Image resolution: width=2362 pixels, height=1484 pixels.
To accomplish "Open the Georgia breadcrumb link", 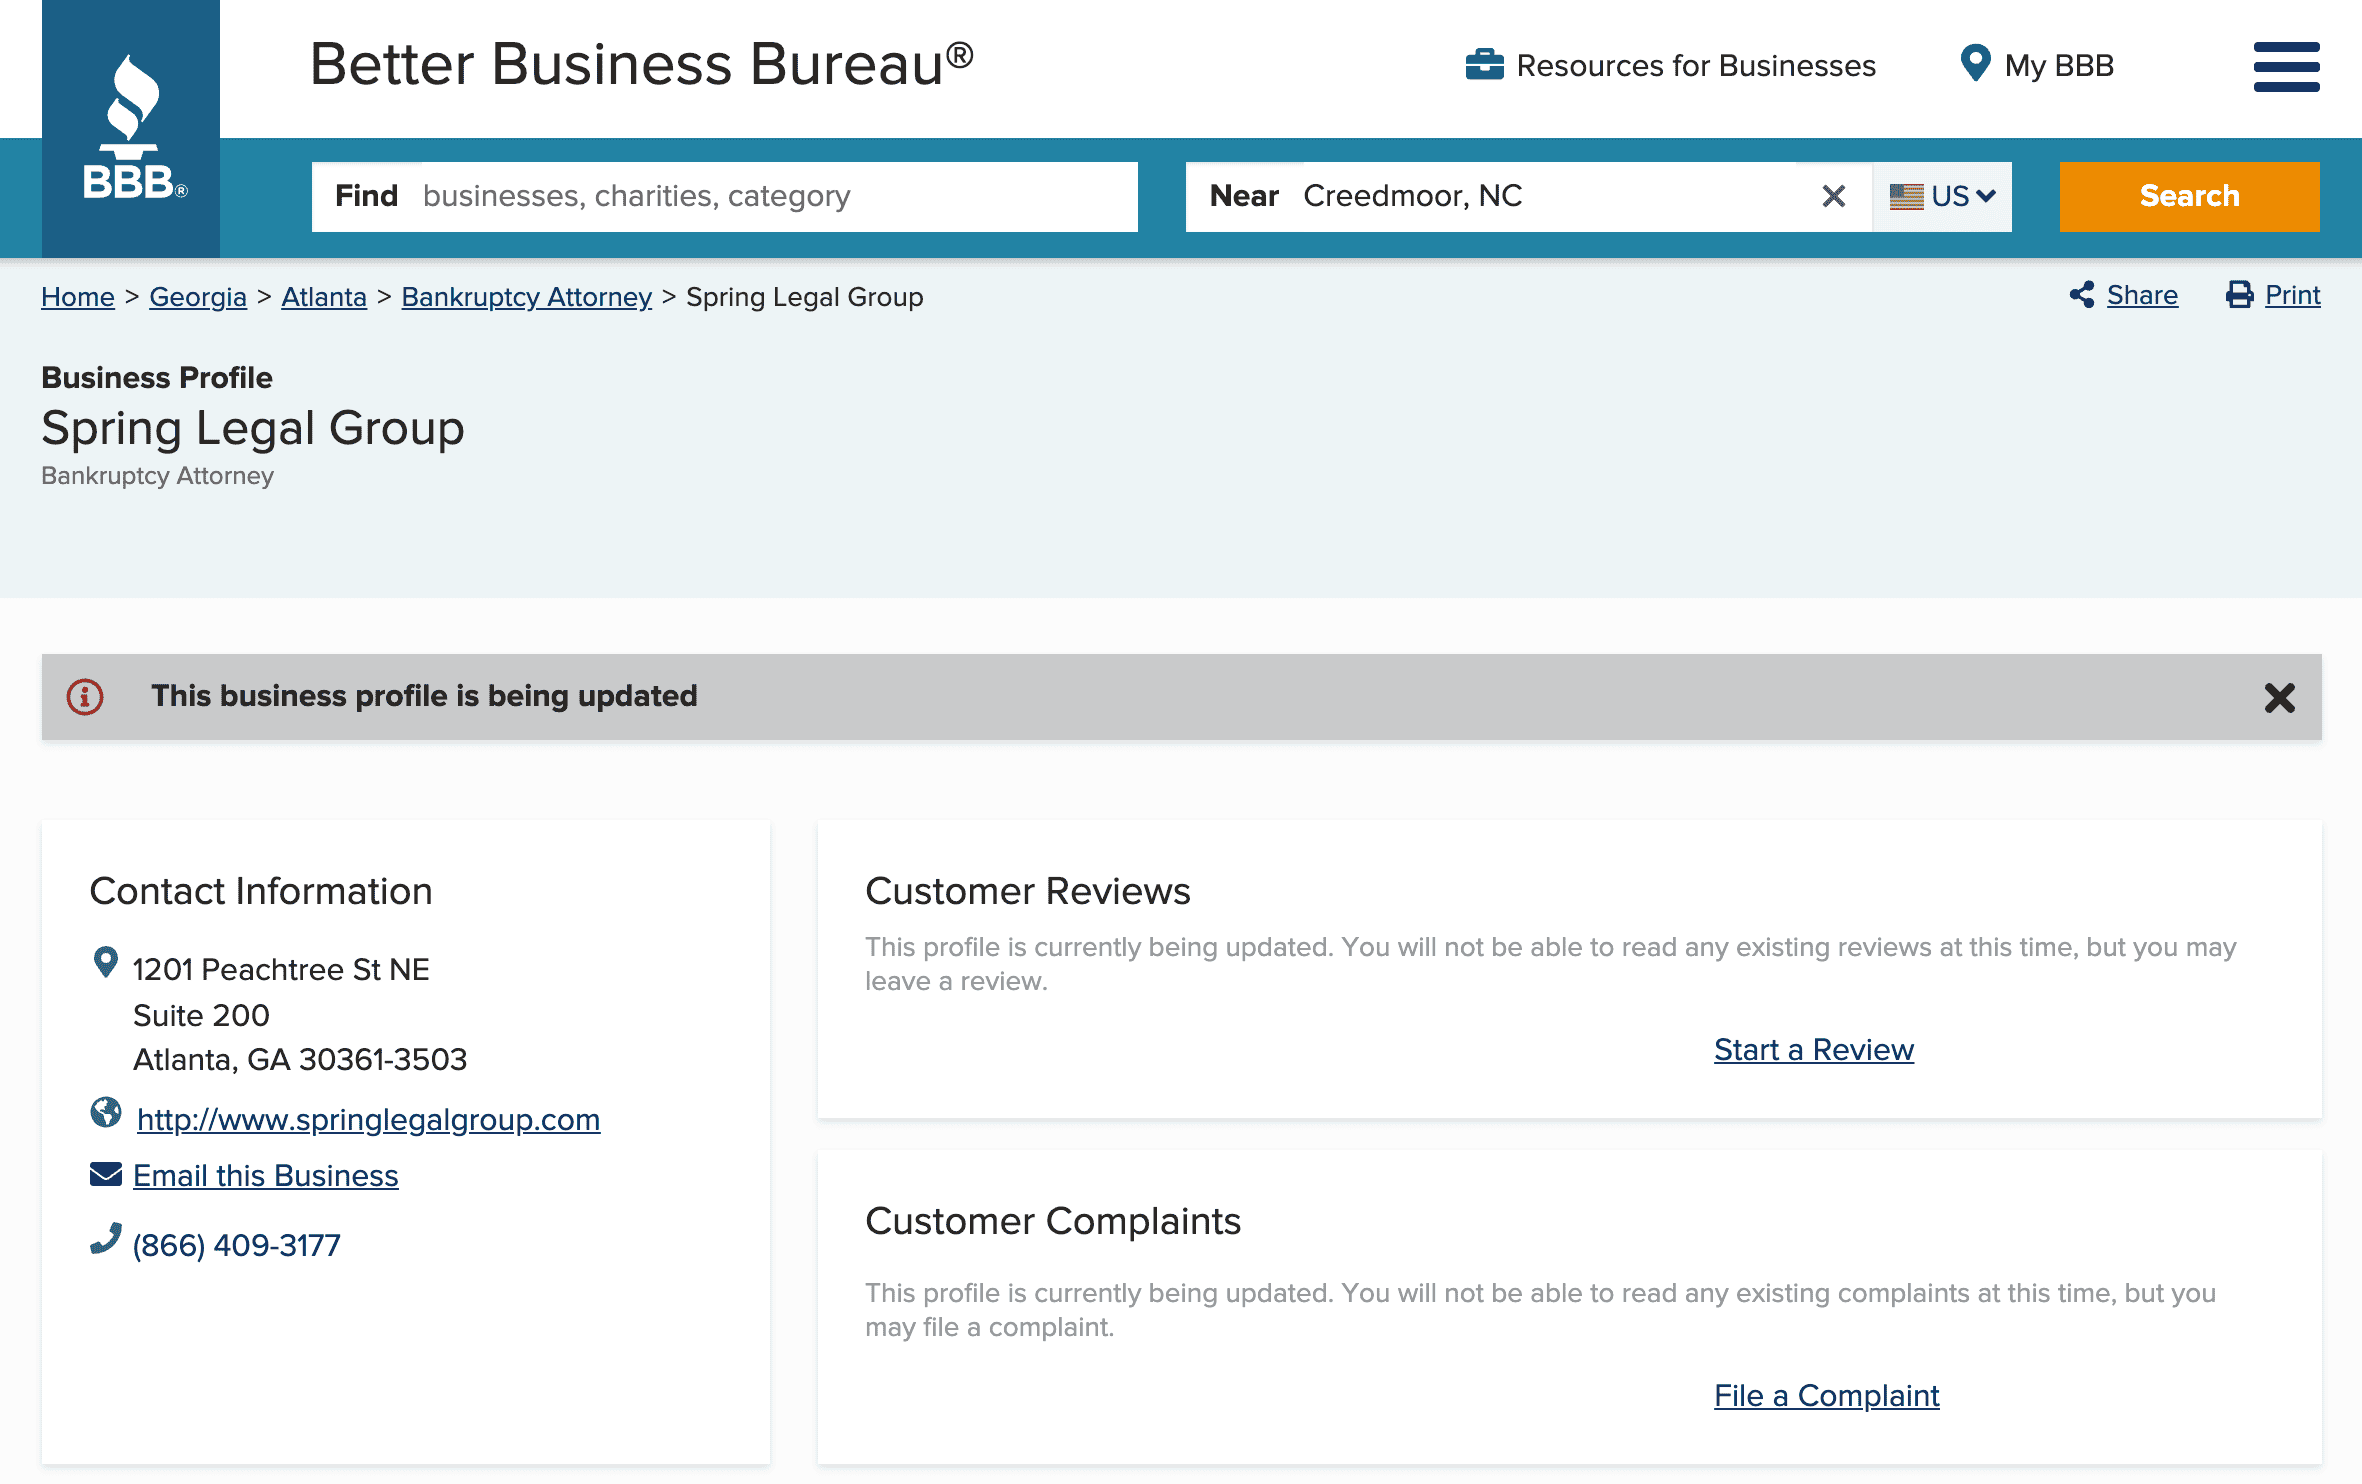I will click(198, 297).
